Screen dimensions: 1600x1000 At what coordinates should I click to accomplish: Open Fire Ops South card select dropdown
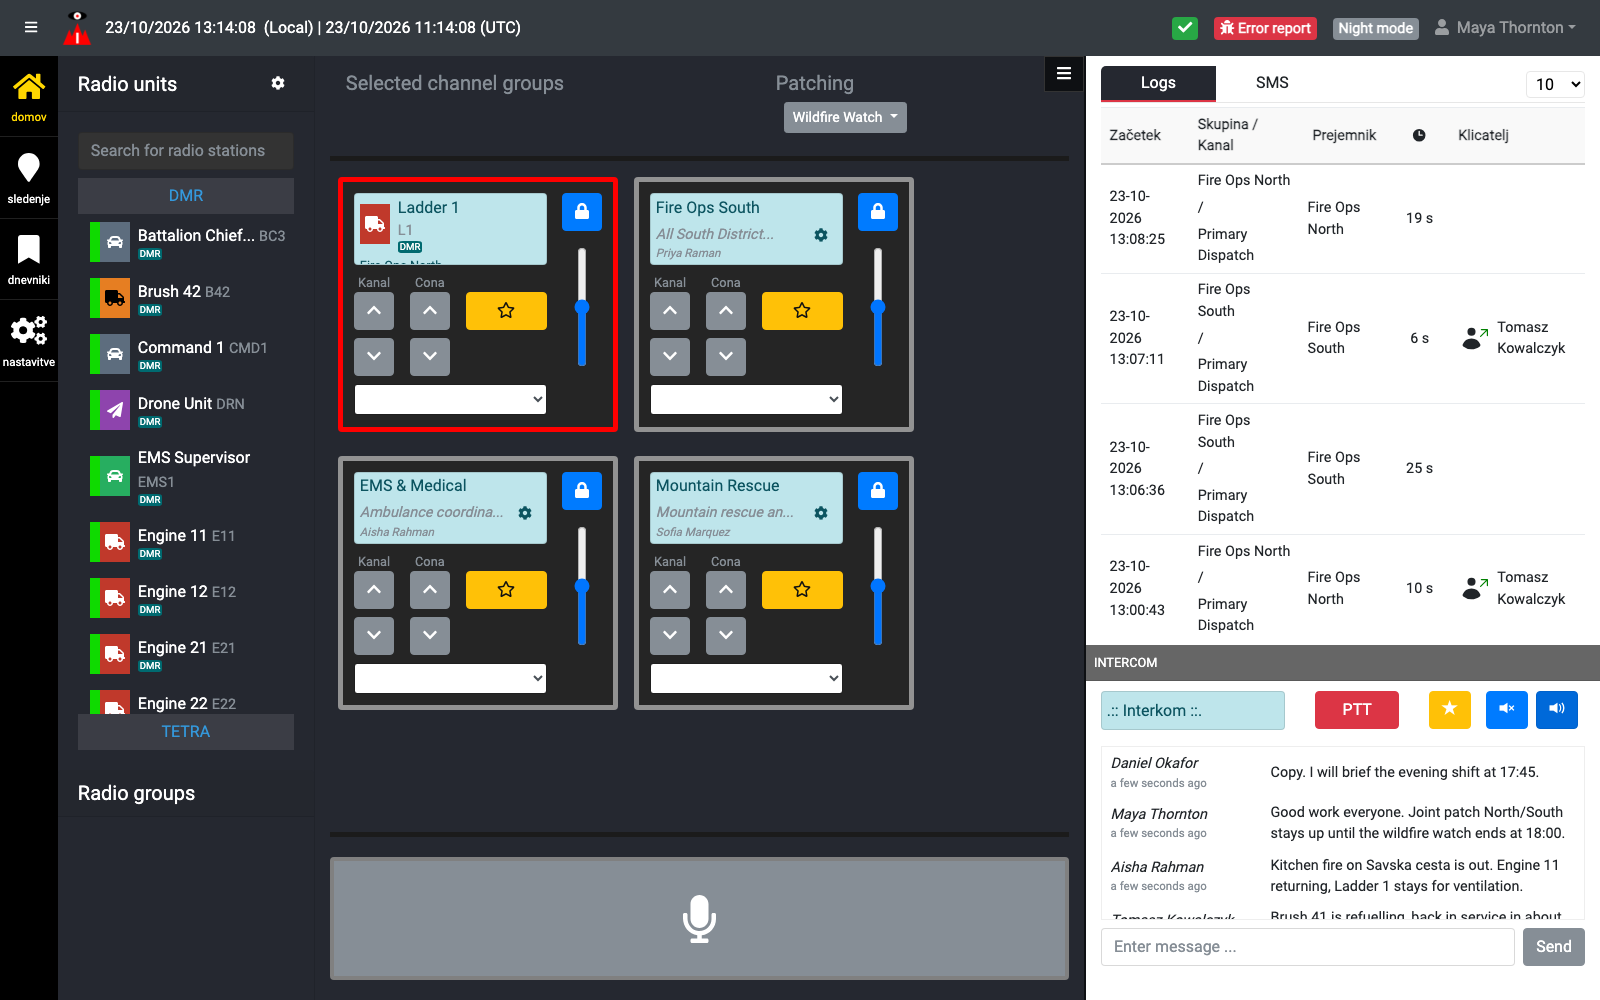(746, 400)
